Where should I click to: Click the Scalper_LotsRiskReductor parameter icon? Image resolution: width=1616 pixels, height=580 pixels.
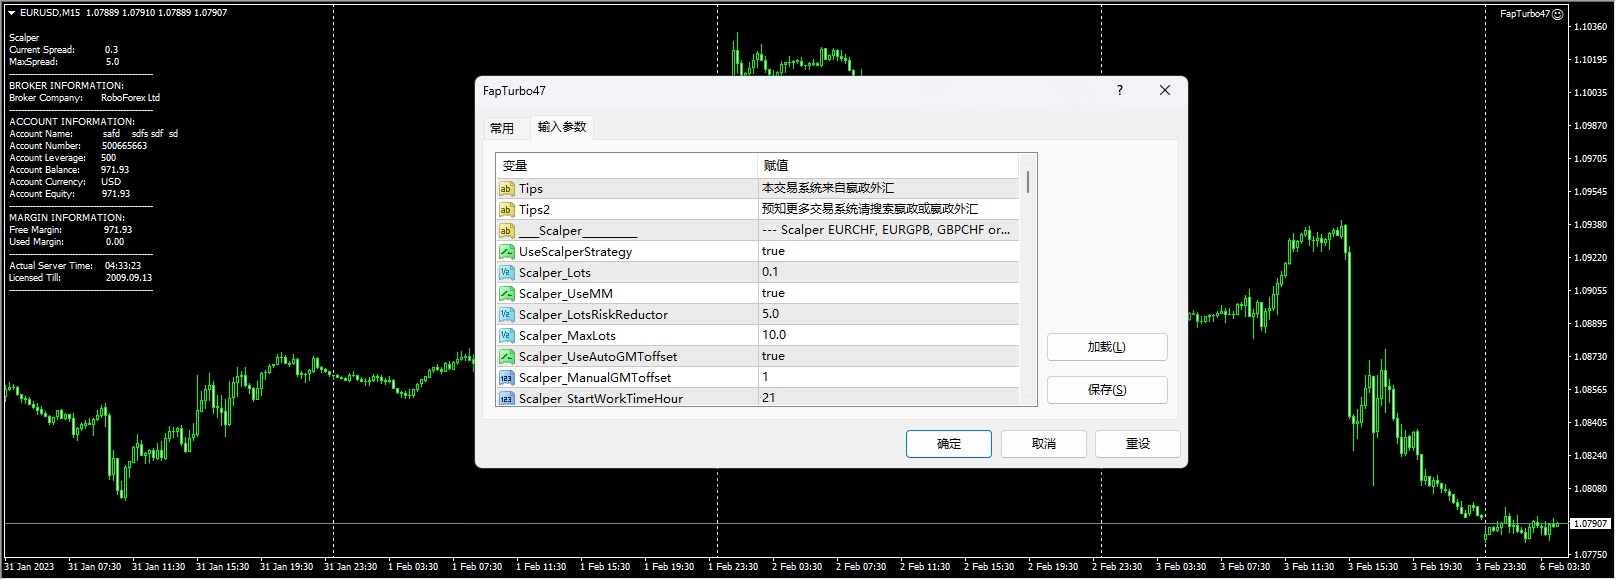pyautogui.click(x=507, y=315)
